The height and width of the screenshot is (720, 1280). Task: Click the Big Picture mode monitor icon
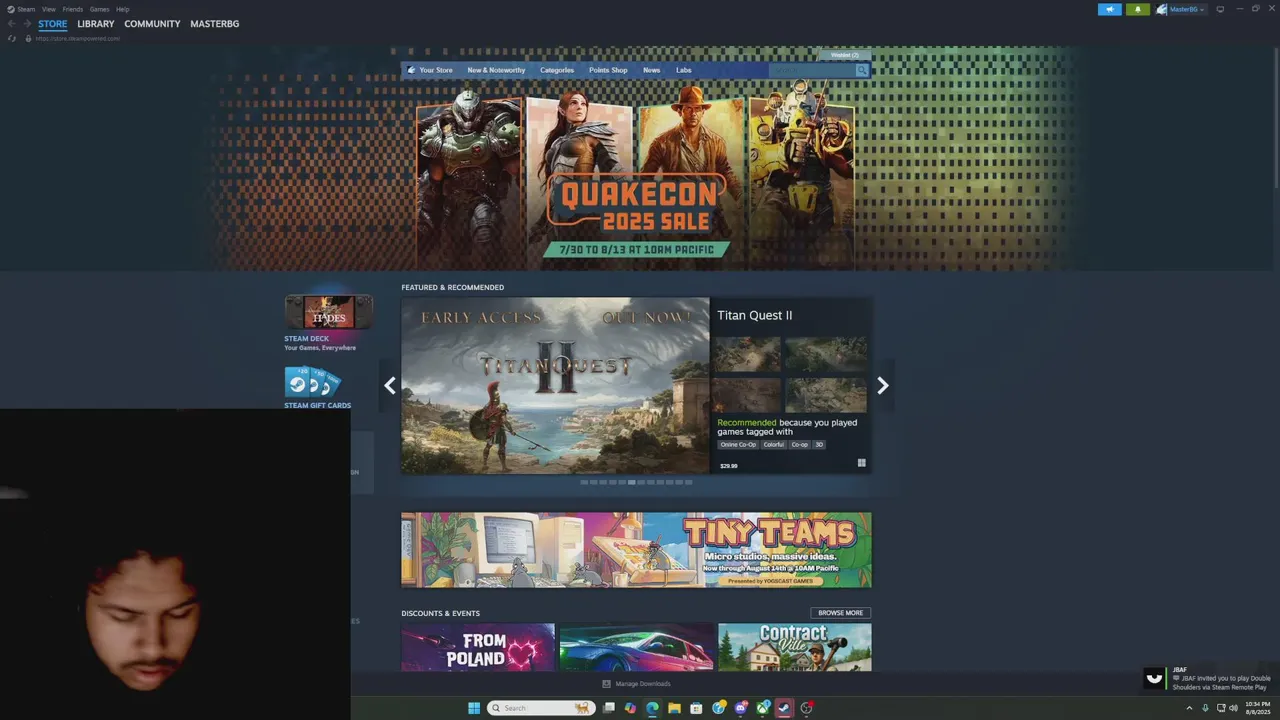(1220, 9)
